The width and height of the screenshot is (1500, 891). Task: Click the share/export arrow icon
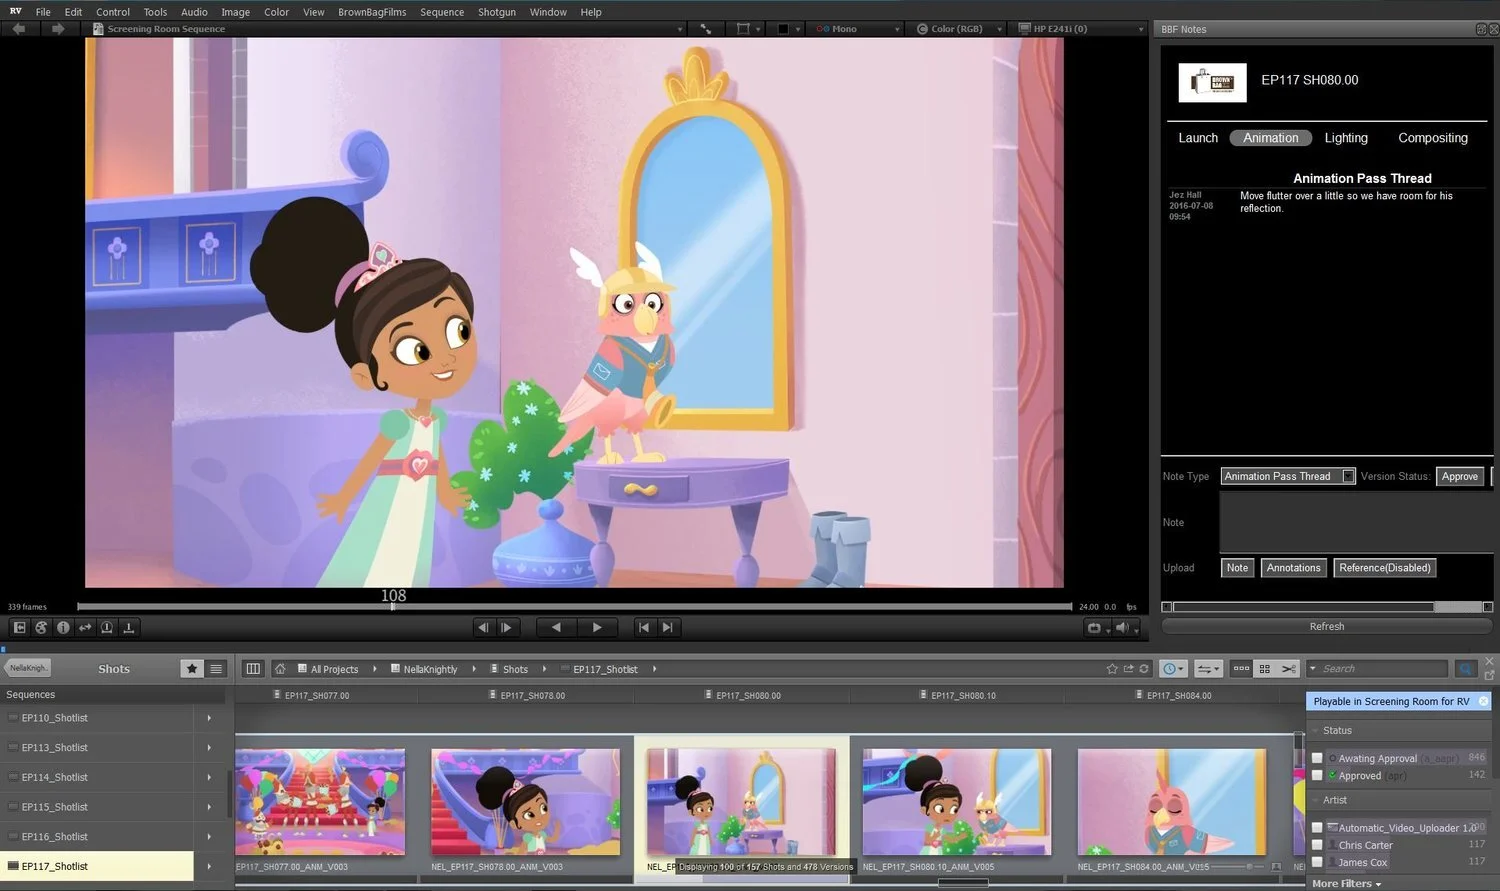pos(1129,669)
